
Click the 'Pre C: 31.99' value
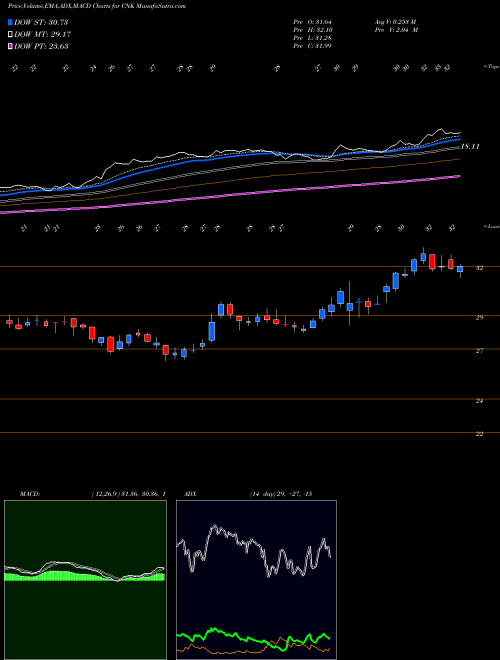click(x=313, y=46)
